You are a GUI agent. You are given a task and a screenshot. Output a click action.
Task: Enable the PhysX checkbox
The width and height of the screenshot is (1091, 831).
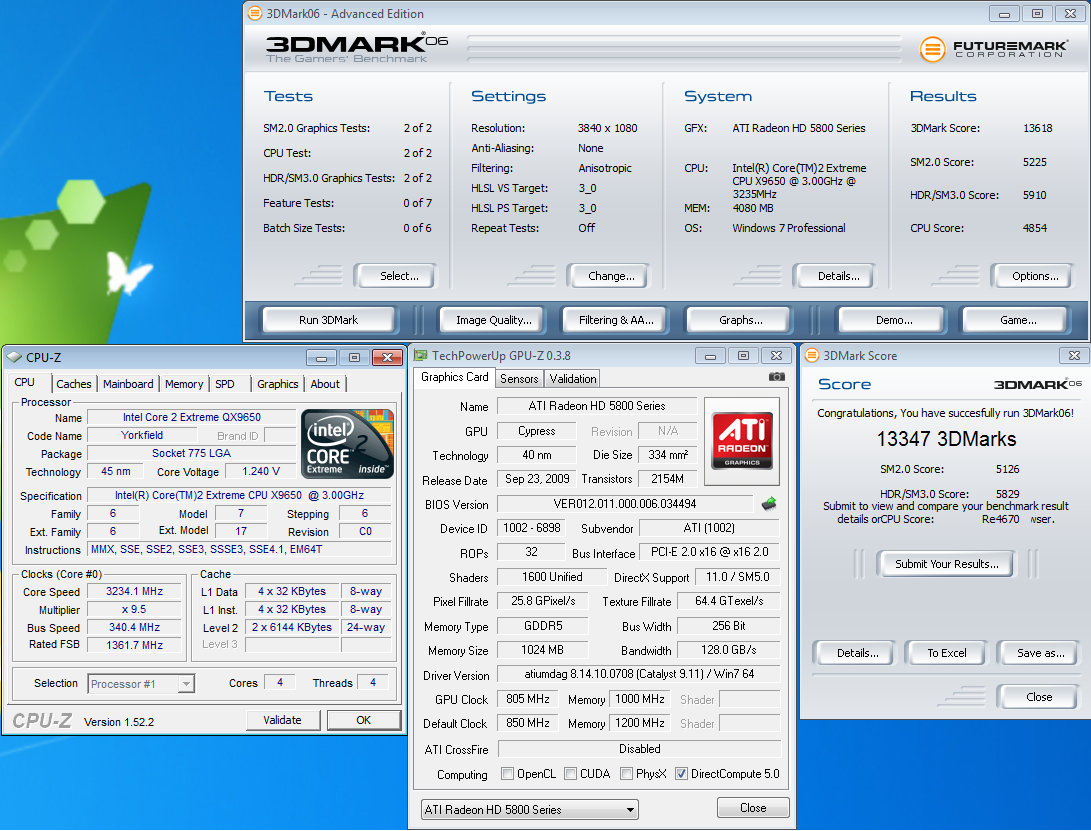pyautogui.click(x=626, y=774)
